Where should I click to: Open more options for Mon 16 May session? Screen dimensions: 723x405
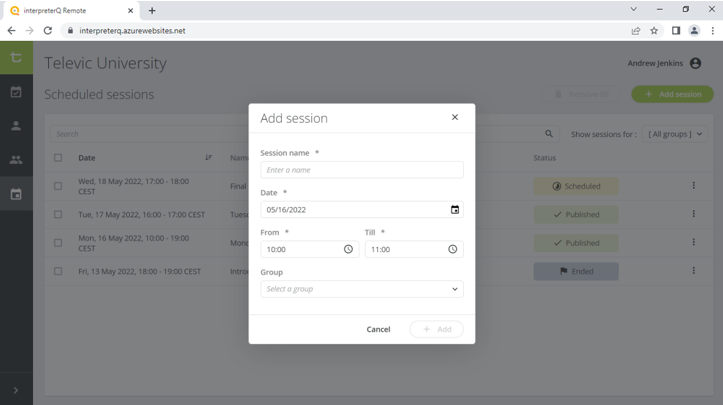tap(693, 242)
